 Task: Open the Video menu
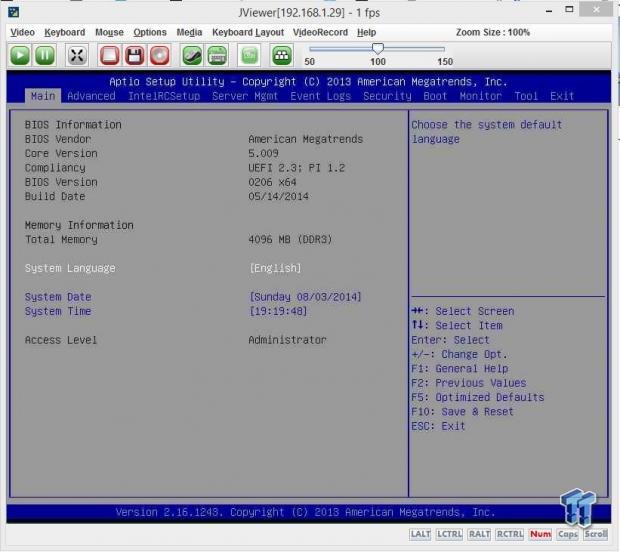coord(23,32)
